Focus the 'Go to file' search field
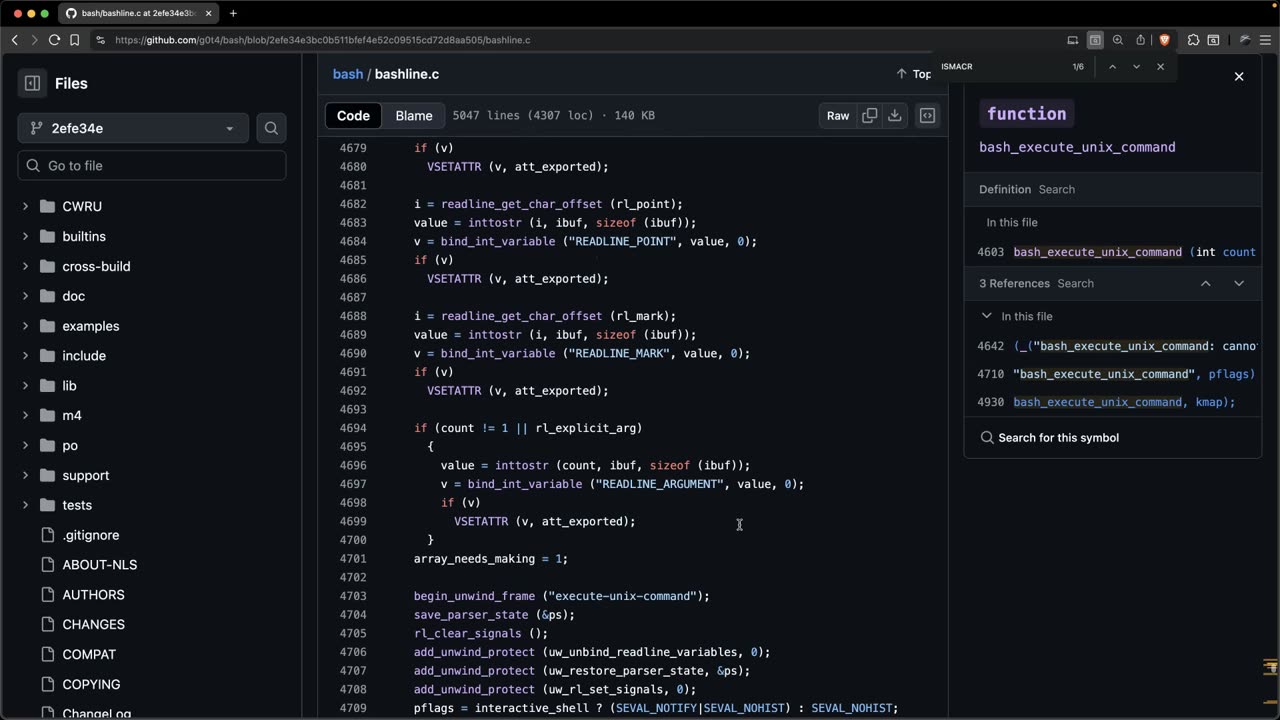The width and height of the screenshot is (1280, 720). 152,166
